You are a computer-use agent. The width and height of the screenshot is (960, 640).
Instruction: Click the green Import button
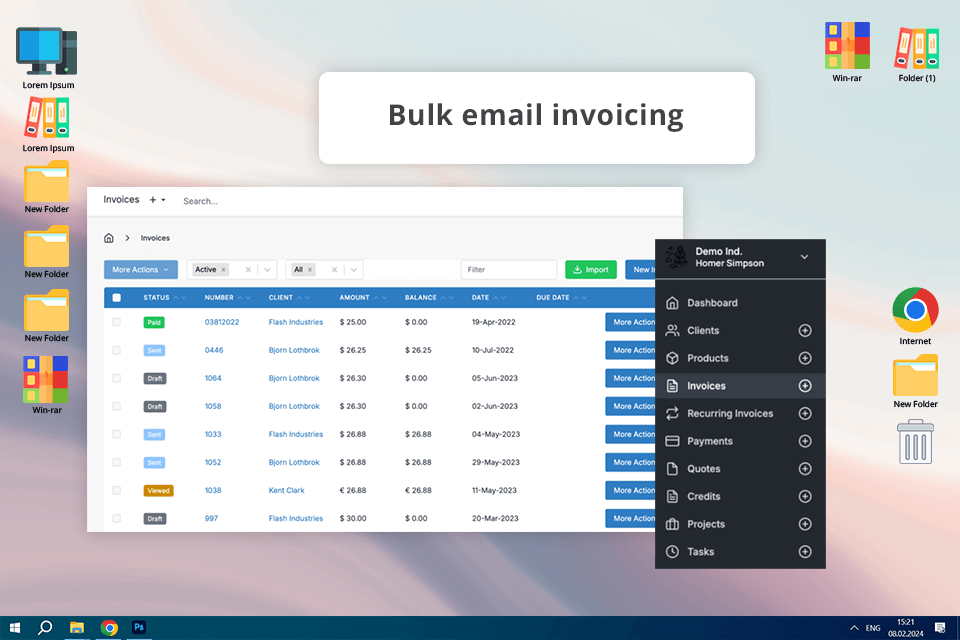(x=591, y=269)
